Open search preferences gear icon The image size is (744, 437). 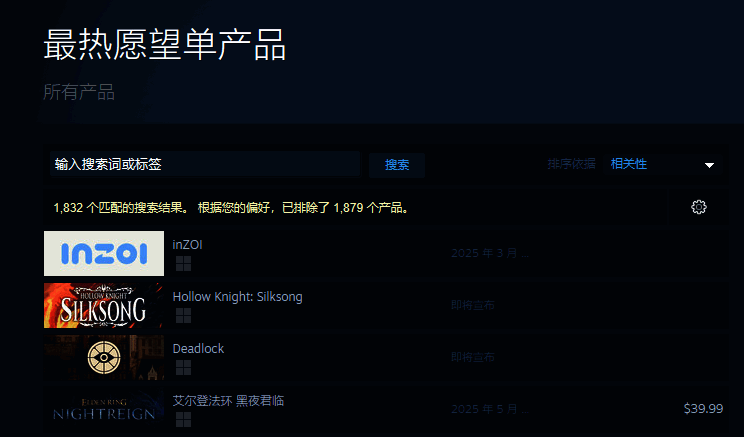[698, 207]
